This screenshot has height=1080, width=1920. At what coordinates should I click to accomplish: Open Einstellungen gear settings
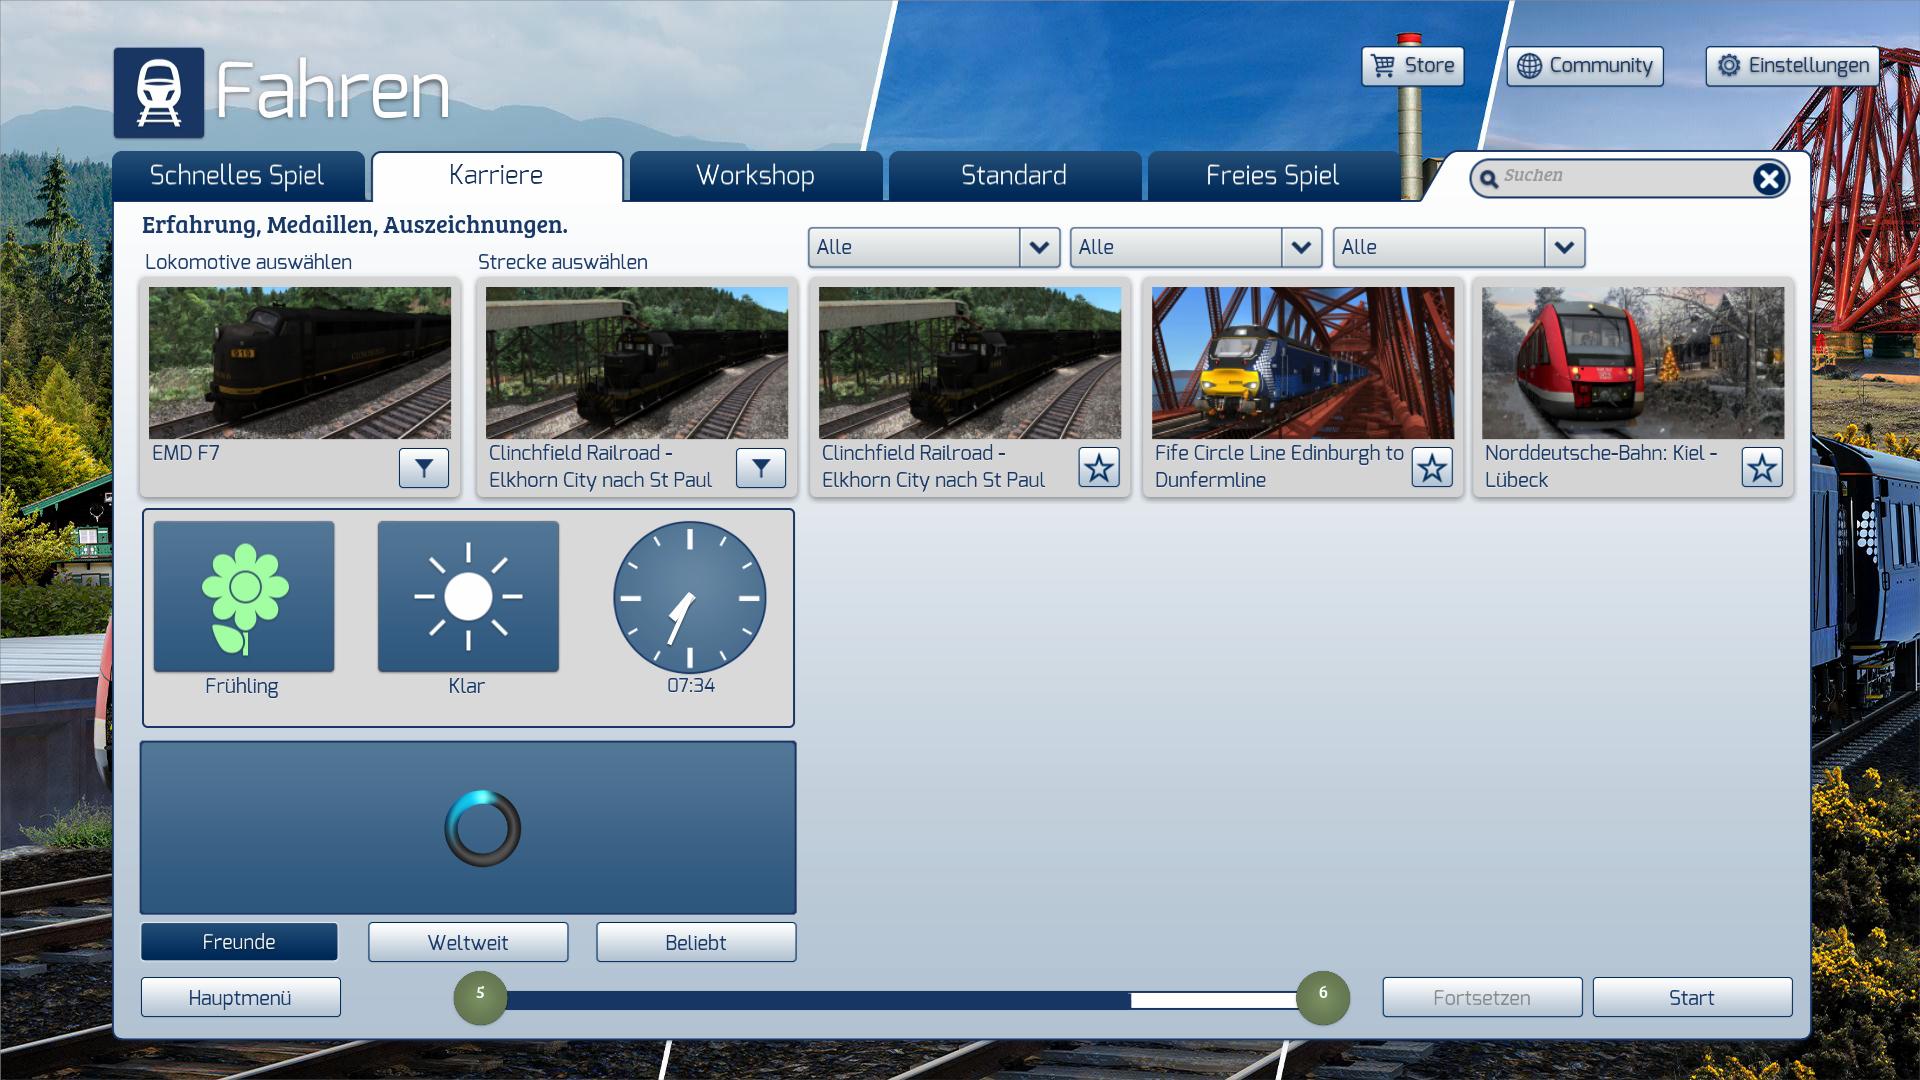point(1792,66)
